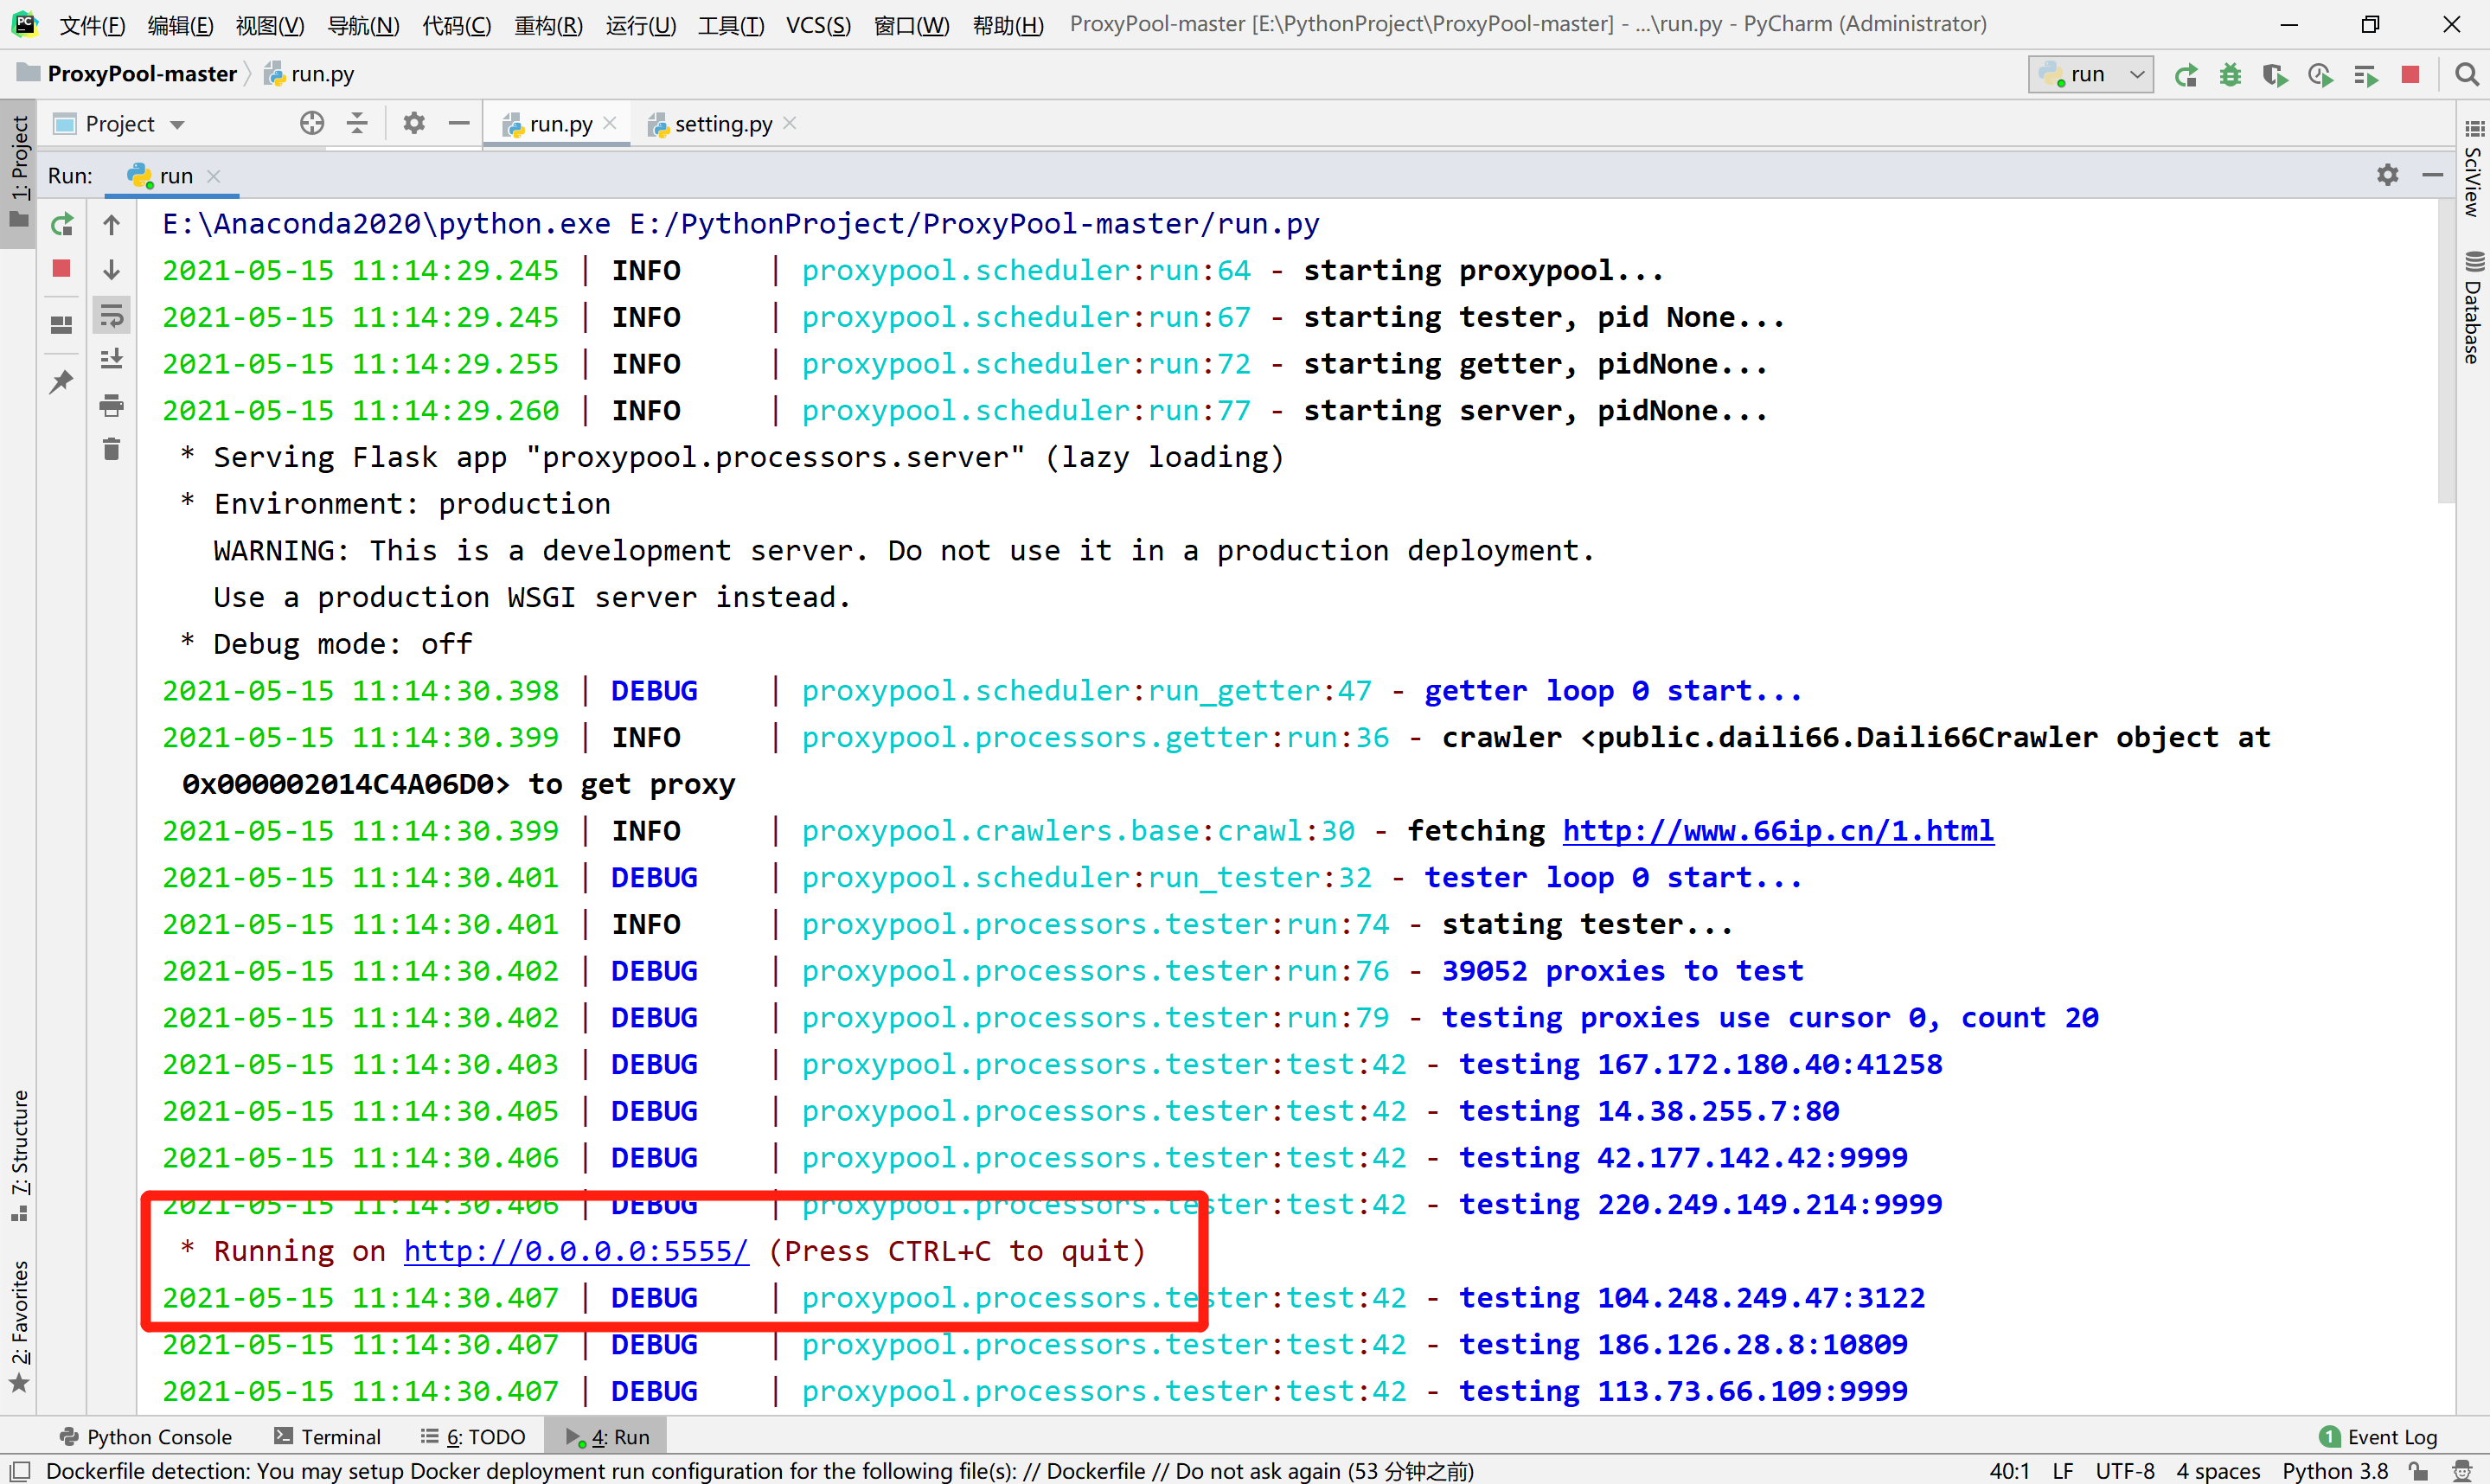This screenshot has height=1484, width=2490.
Task: Stop the running process in Run panel
Action: click(62, 268)
